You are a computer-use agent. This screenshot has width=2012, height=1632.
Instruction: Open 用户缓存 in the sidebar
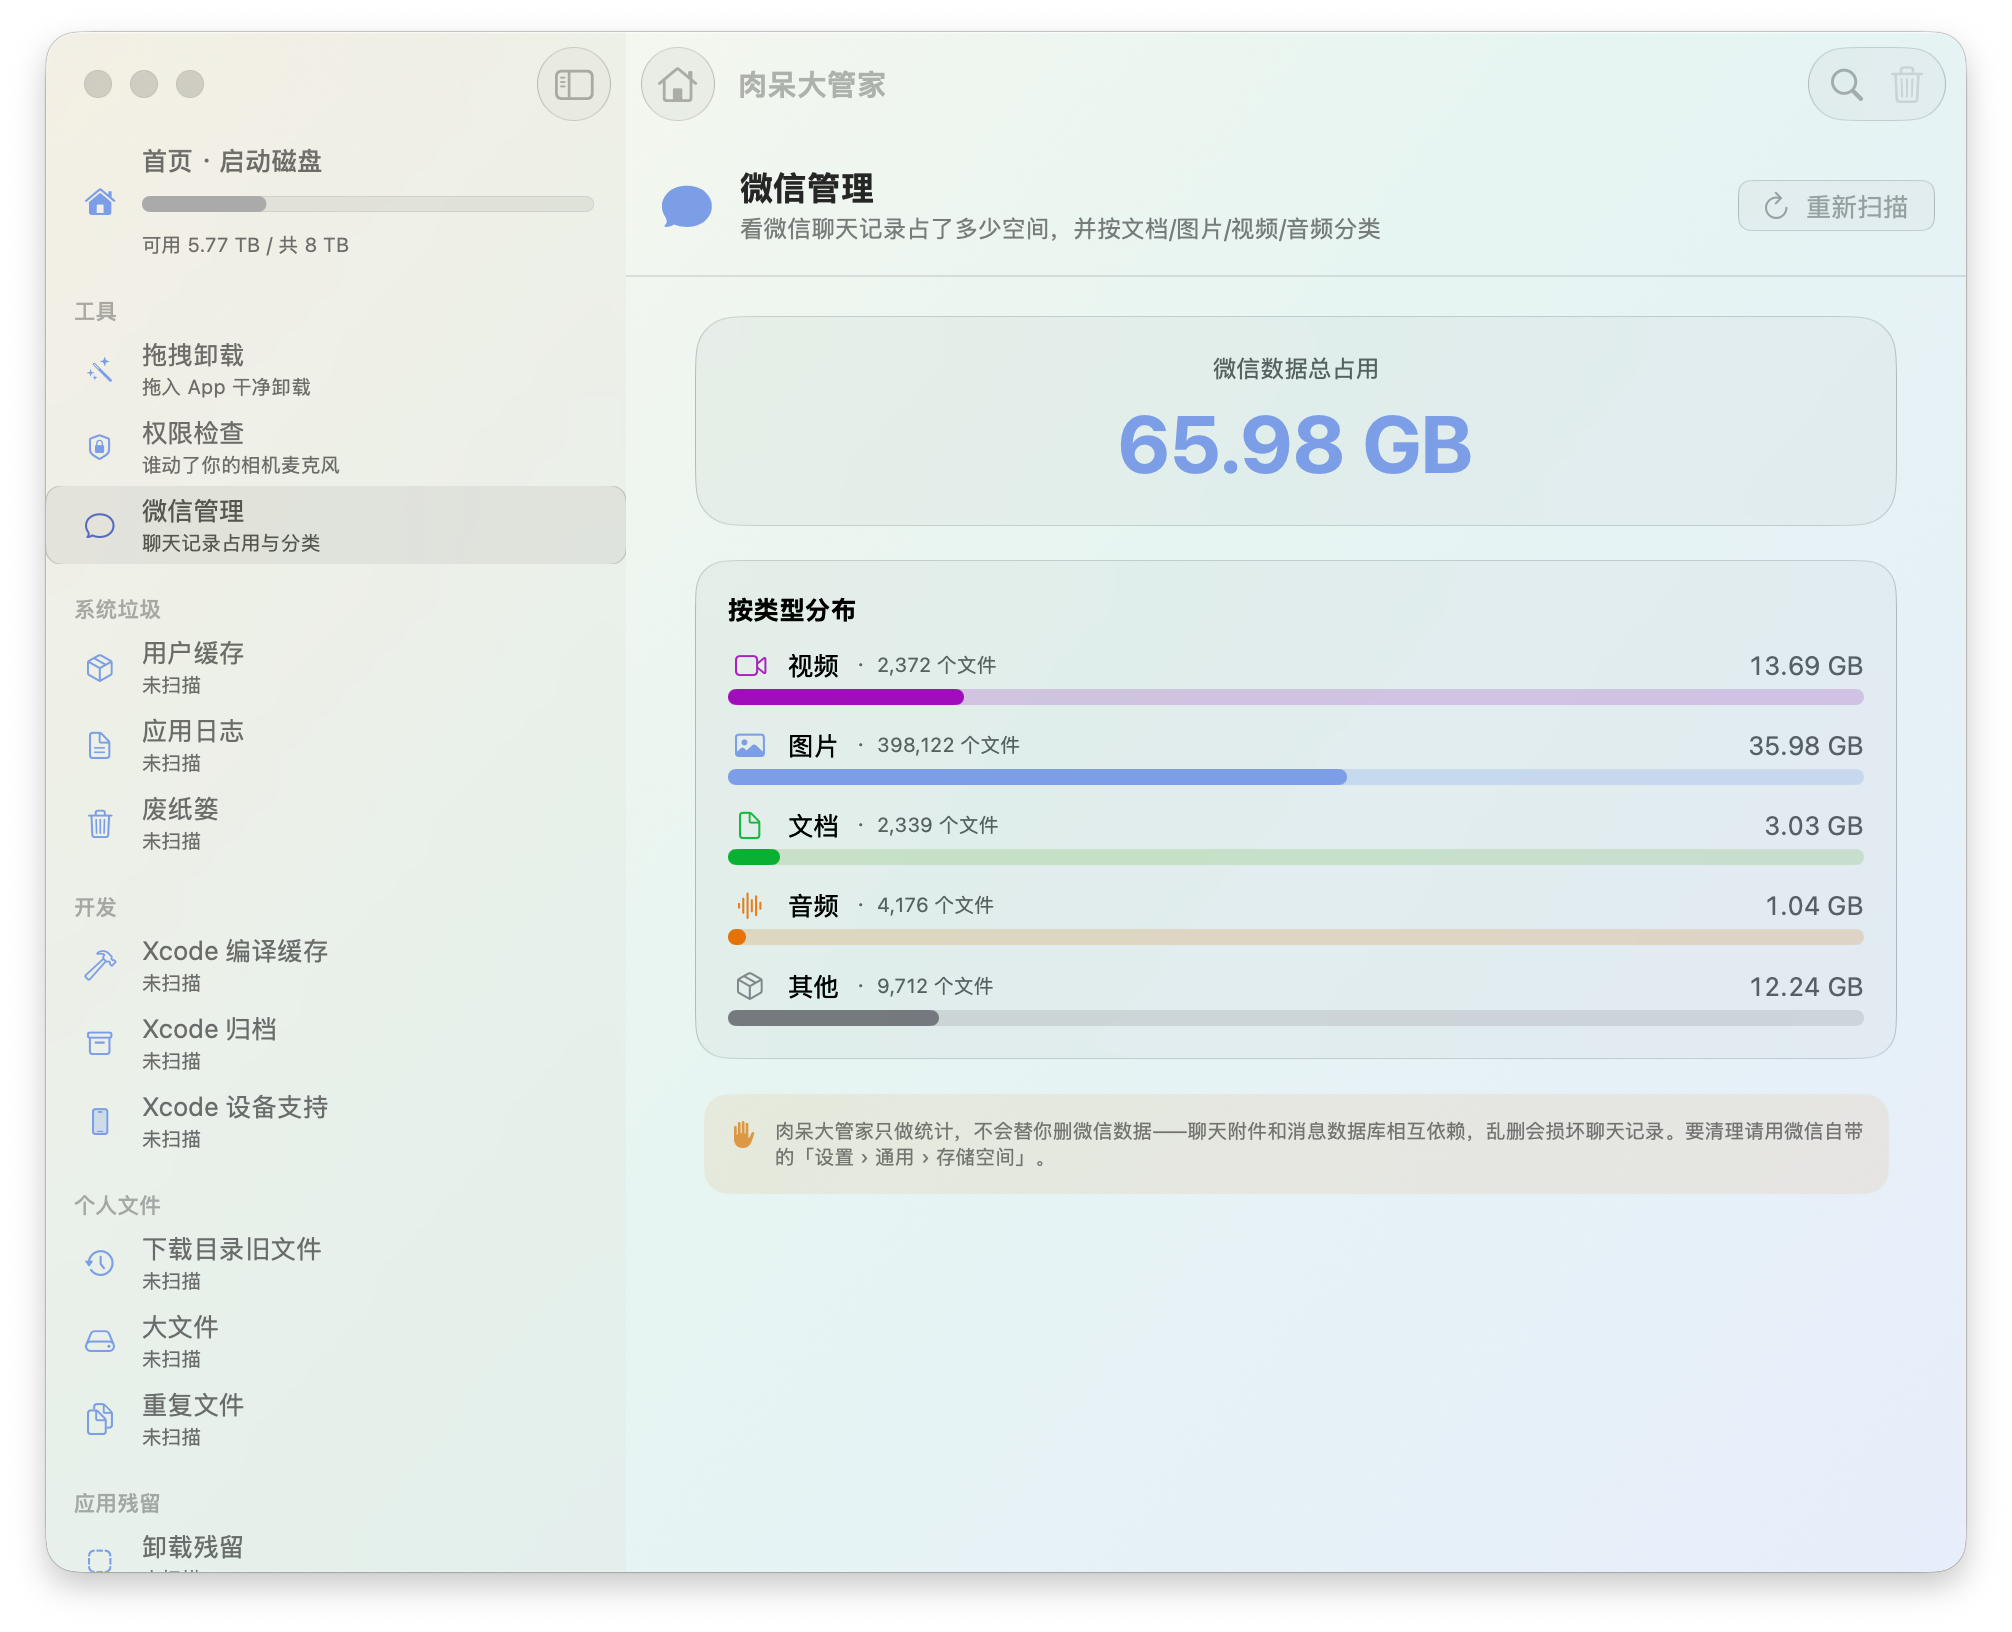tap(336, 668)
